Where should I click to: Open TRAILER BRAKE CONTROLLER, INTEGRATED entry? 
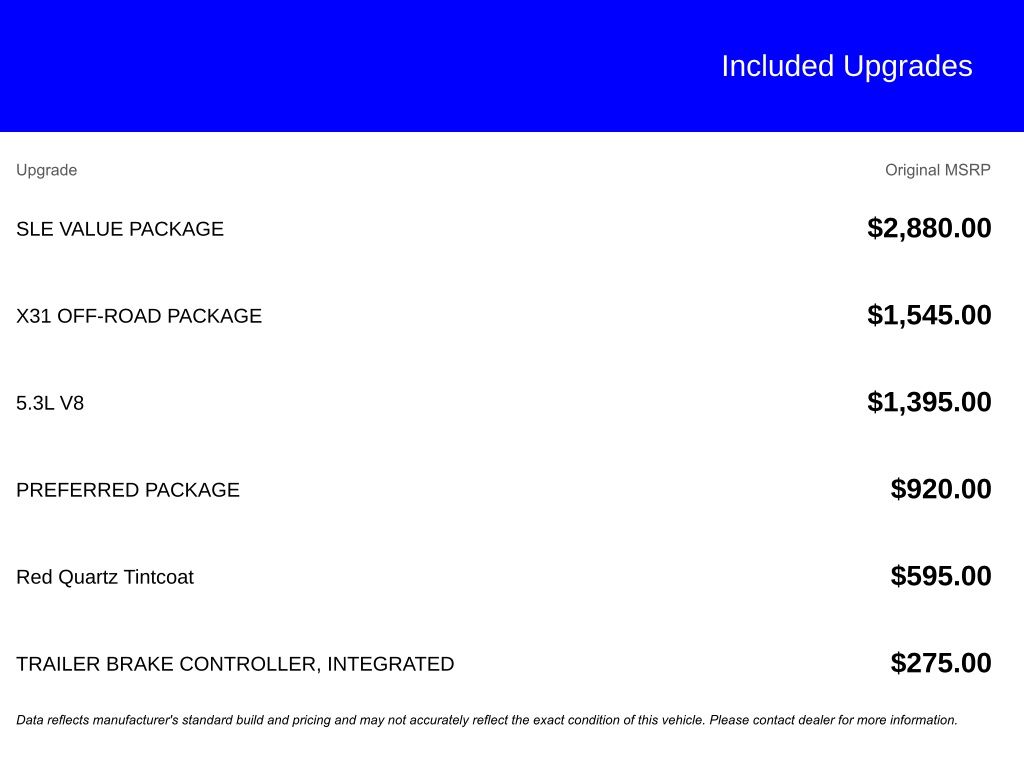coord(235,664)
